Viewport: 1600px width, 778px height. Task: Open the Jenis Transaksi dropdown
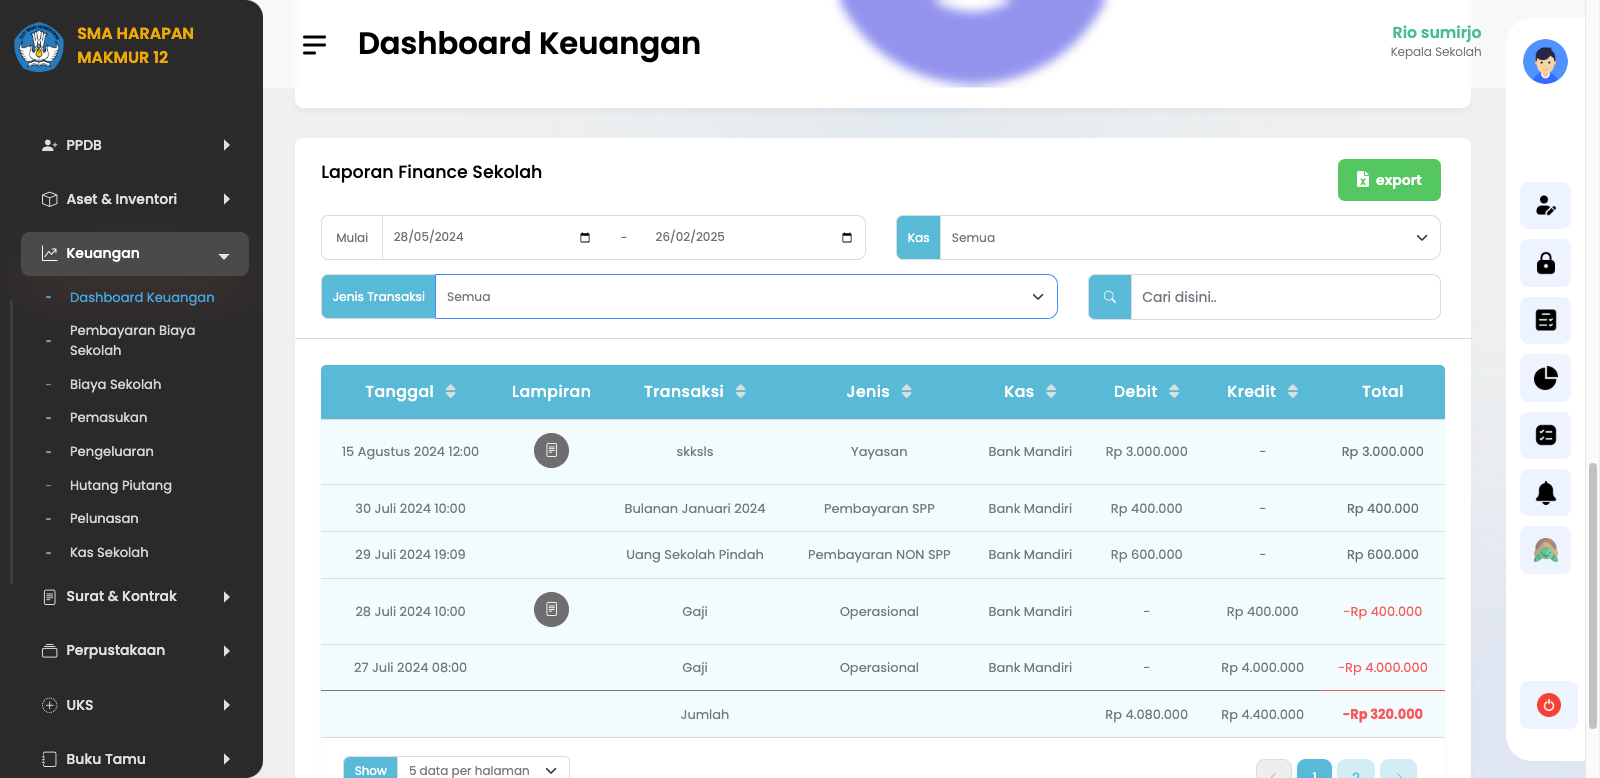745,297
